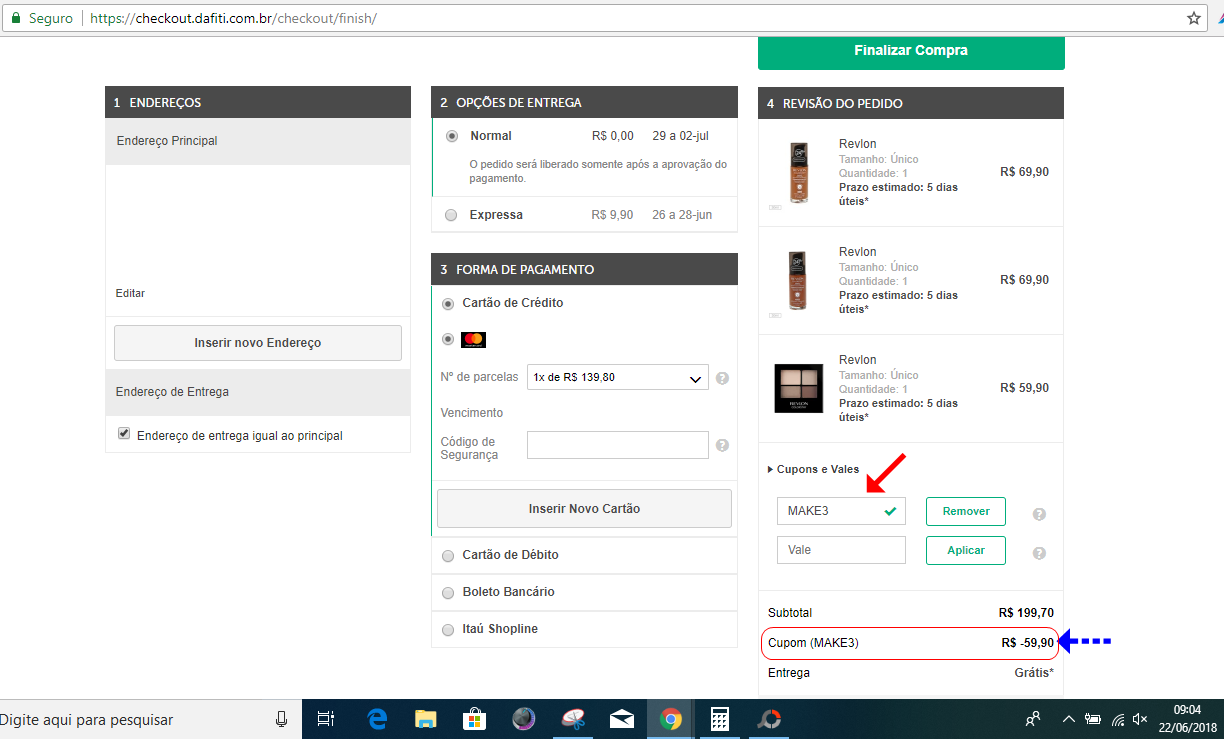
Task: Click the Mastercard logo icon
Action: [x=473, y=340]
